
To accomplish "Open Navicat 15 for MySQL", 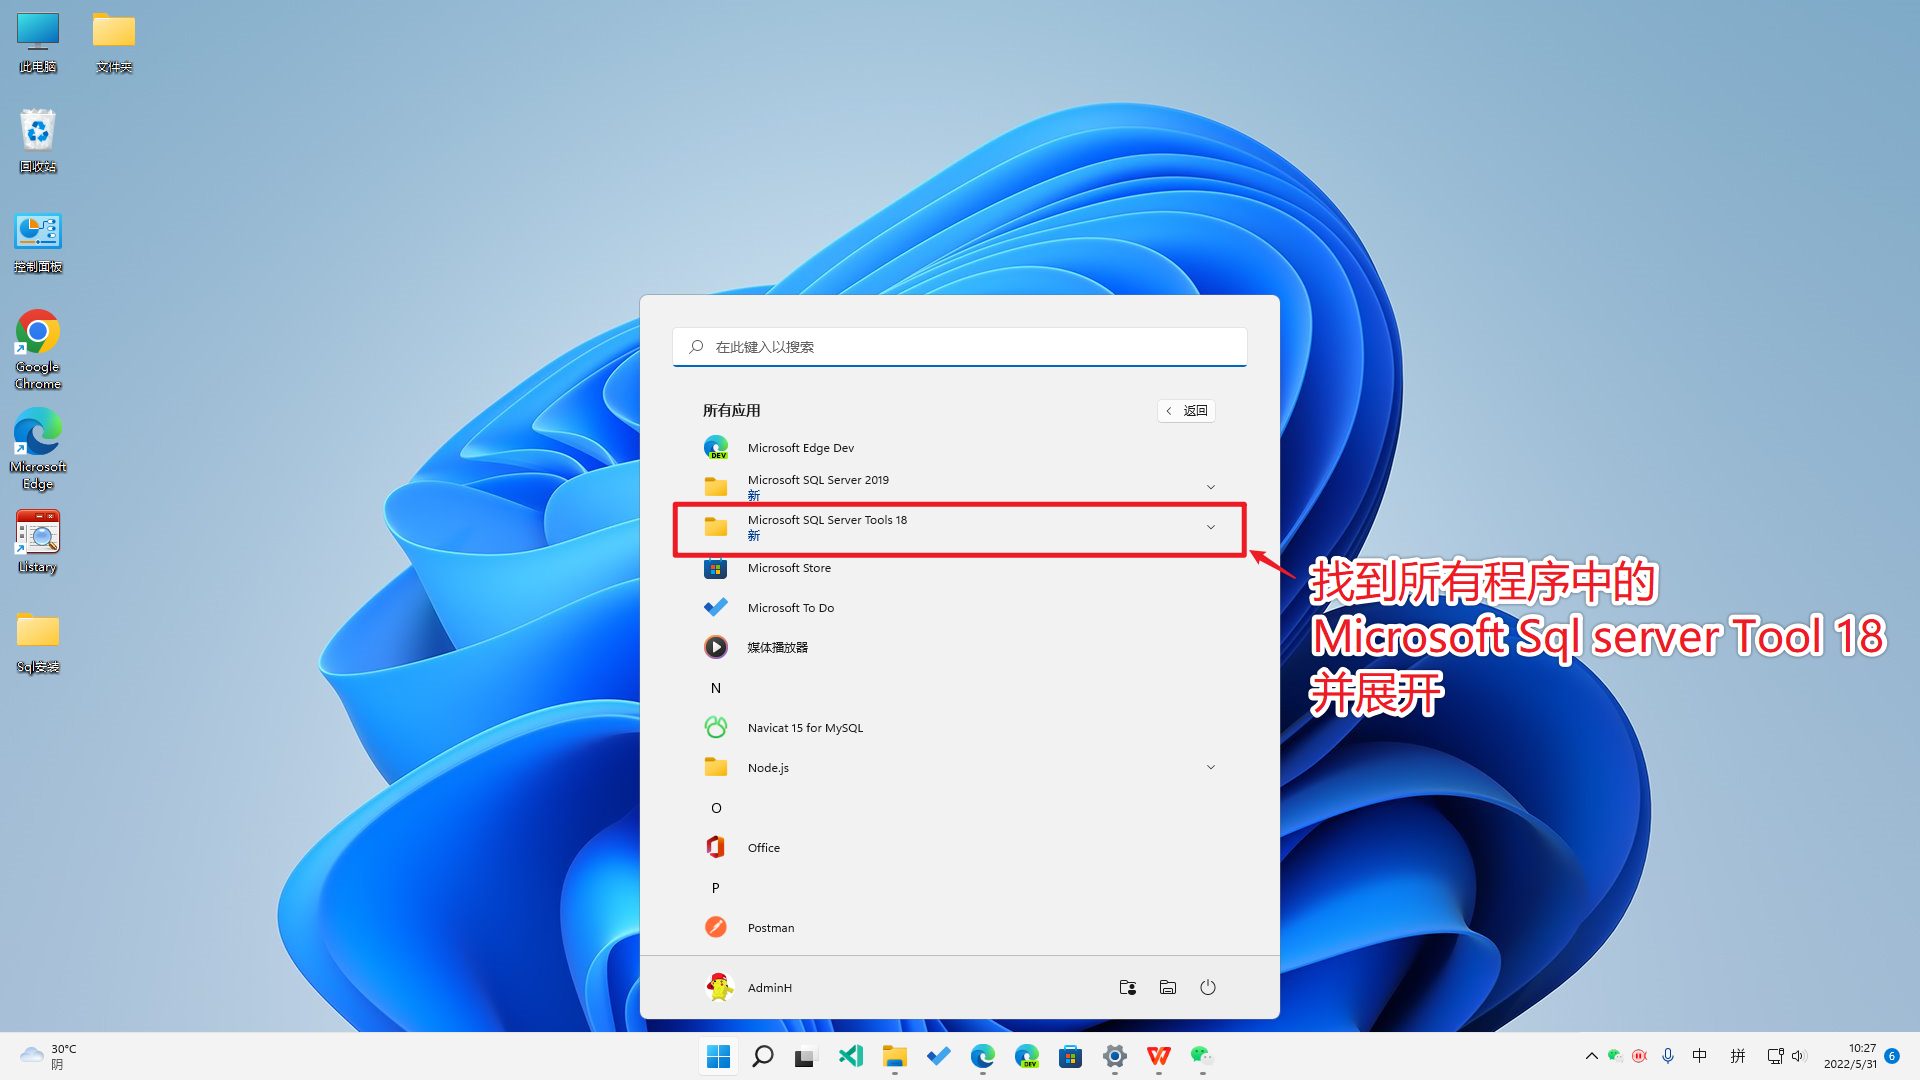I will click(958, 728).
